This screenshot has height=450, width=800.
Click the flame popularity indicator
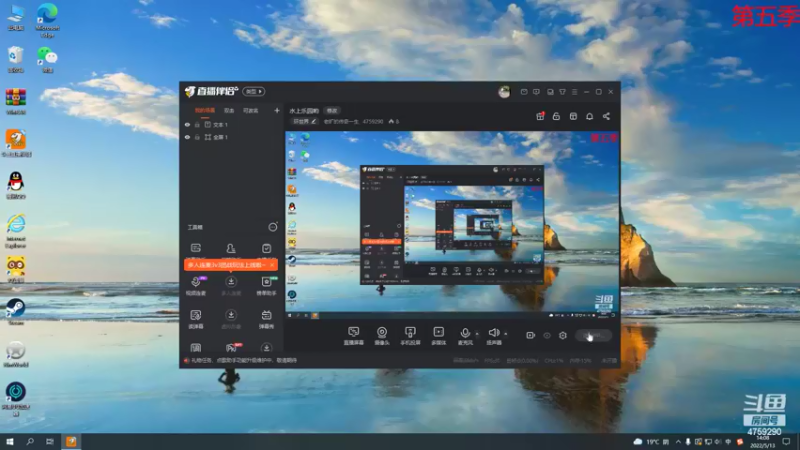pos(393,121)
